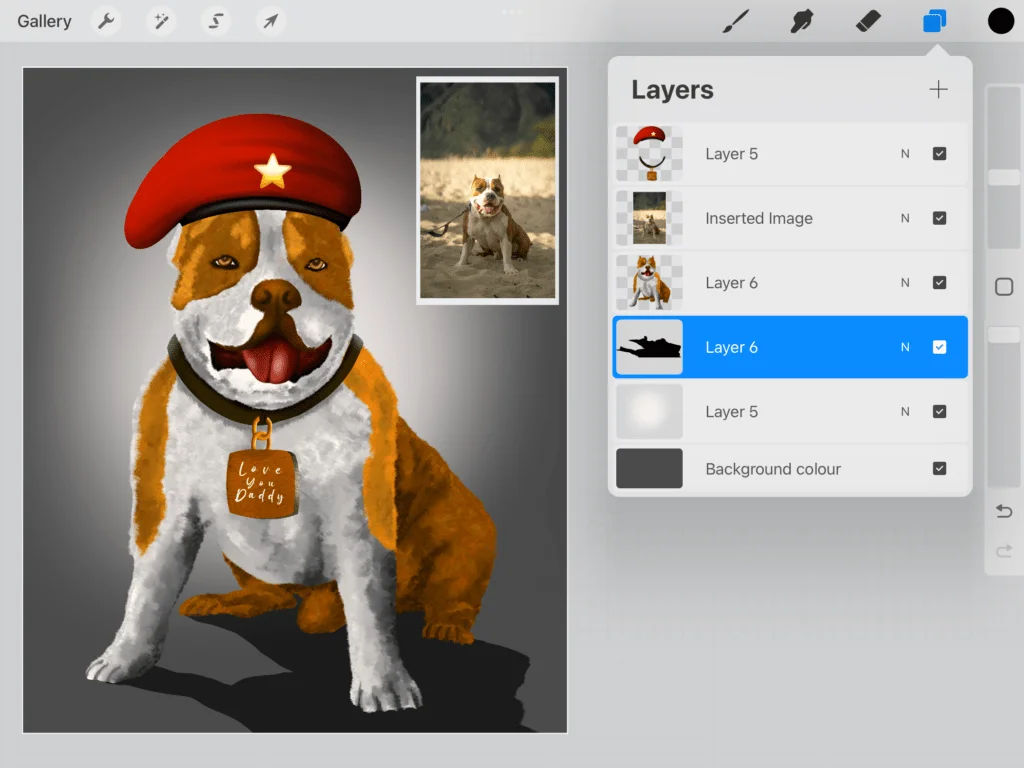The image size is (1024, 768).
Task: Toggle Background colour visibility
Action: point(939,468)
